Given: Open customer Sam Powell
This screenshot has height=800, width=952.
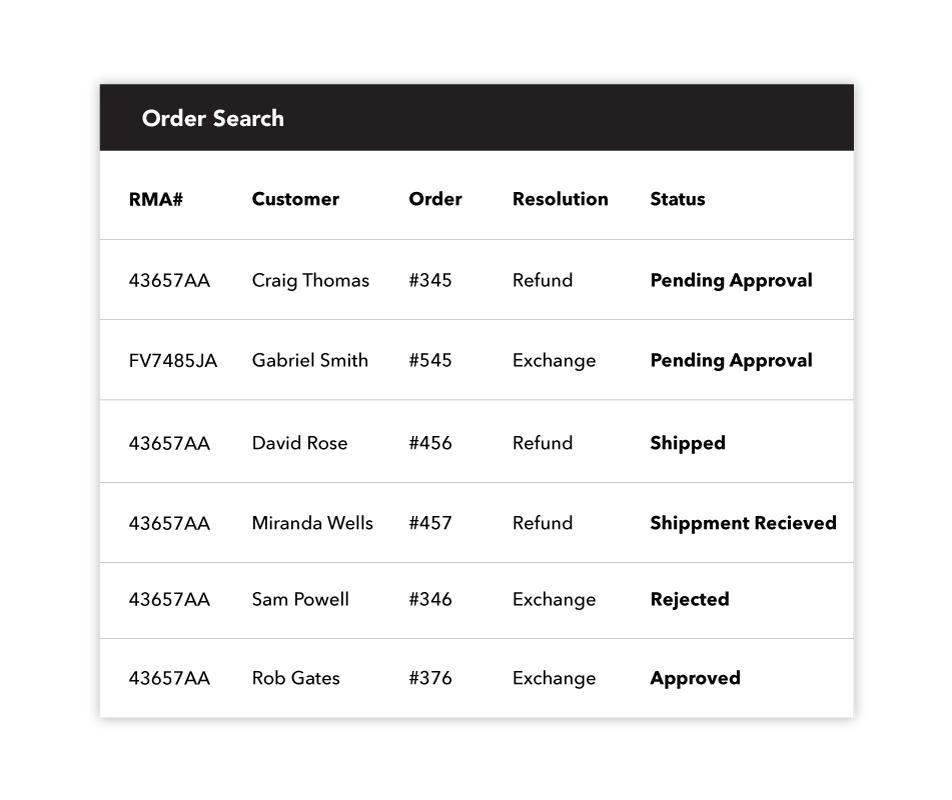Looking at the screenshot, I should (x=300, y=600).
